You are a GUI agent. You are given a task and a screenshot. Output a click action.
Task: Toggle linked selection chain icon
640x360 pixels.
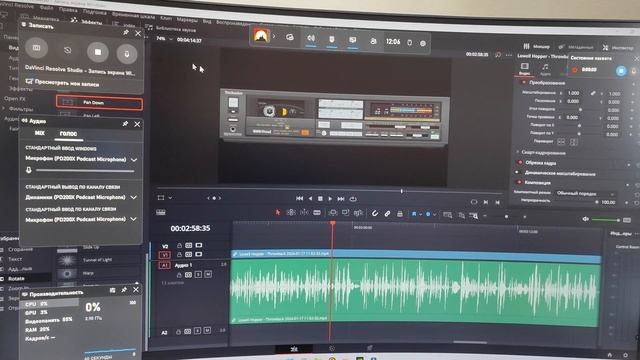click(387, 213)
